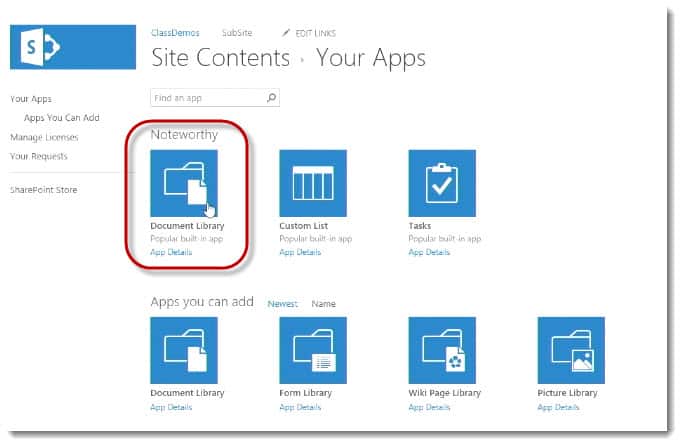Open Manage Licenses in sidebar
Screen dimensions: 682x446
(44, 137)
